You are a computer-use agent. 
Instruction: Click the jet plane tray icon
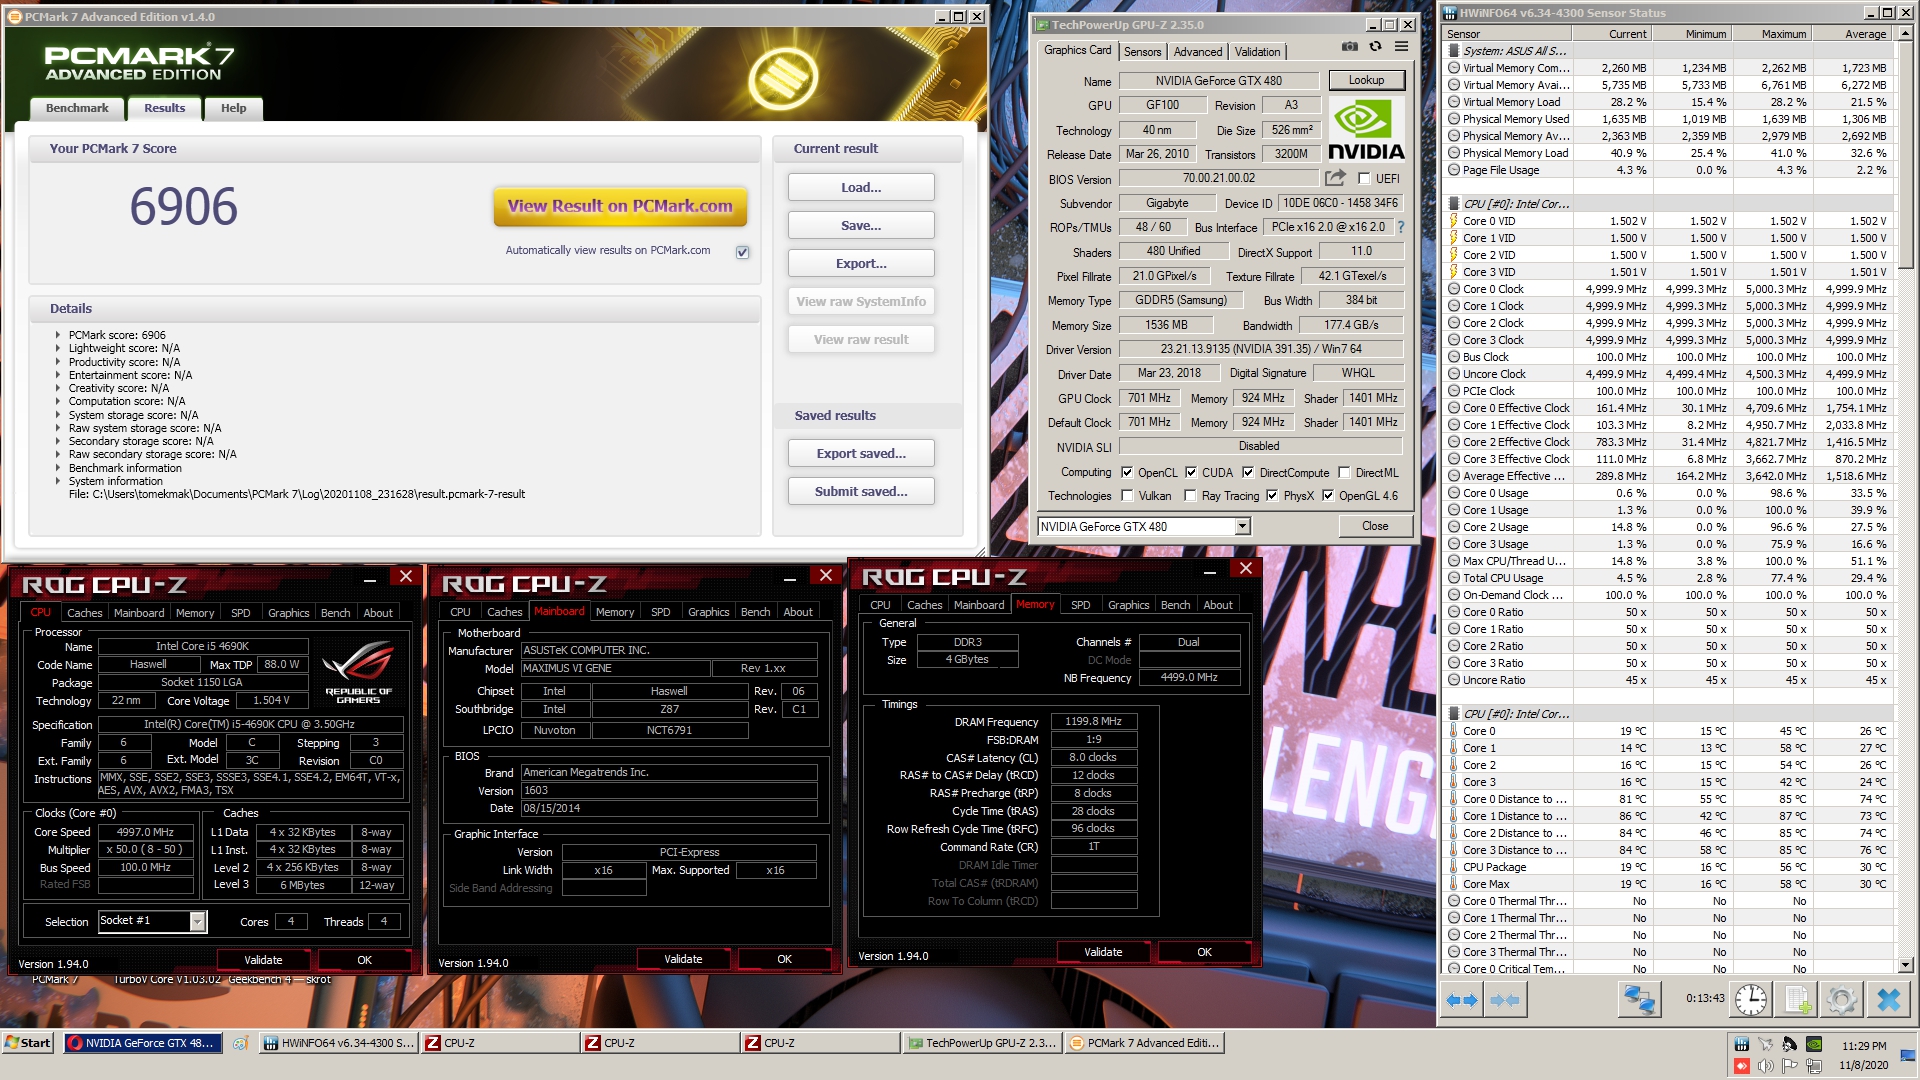(x=1766, y=1044)
